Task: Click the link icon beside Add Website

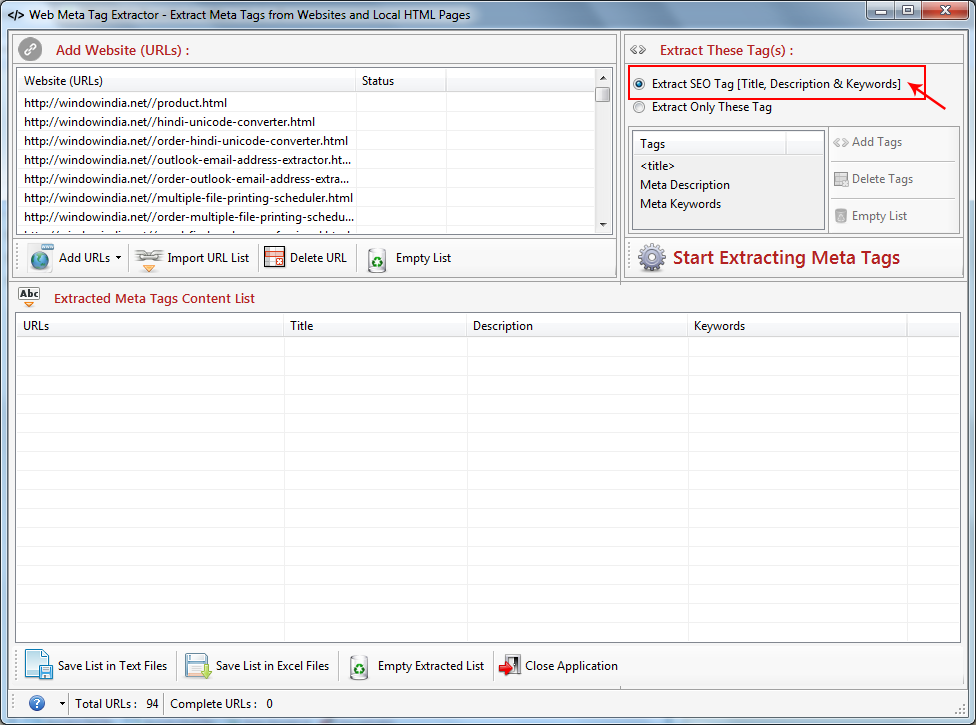Action: (x=30, y=50)
